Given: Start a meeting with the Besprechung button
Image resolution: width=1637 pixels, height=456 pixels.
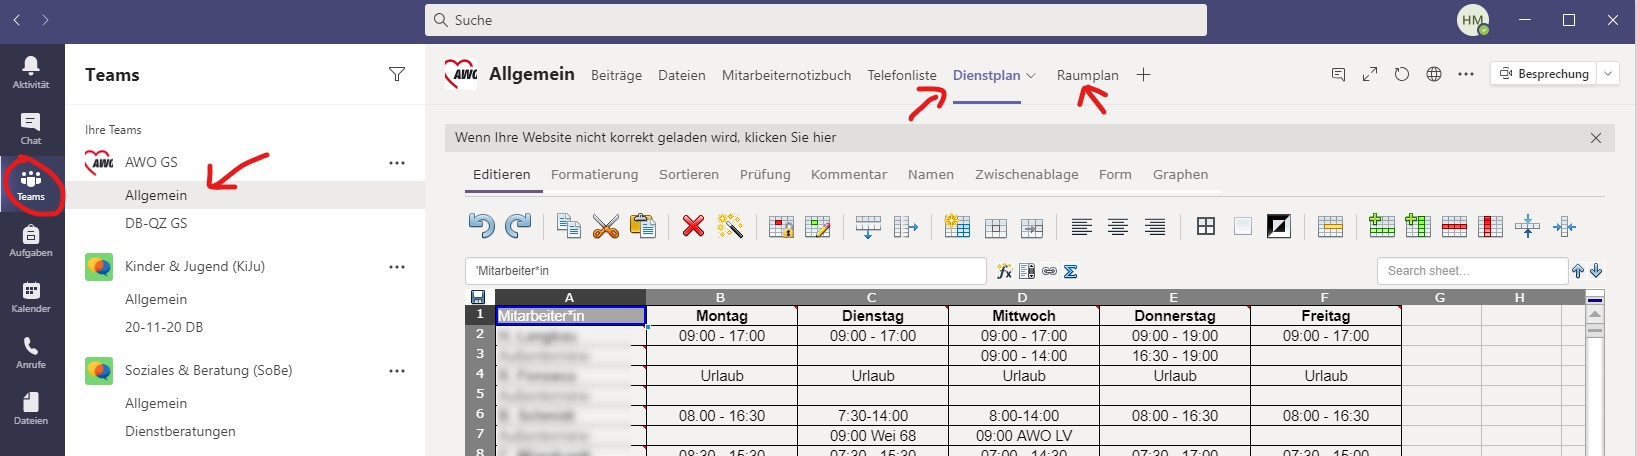Looking at the screenshot, I should (1545, 74).
